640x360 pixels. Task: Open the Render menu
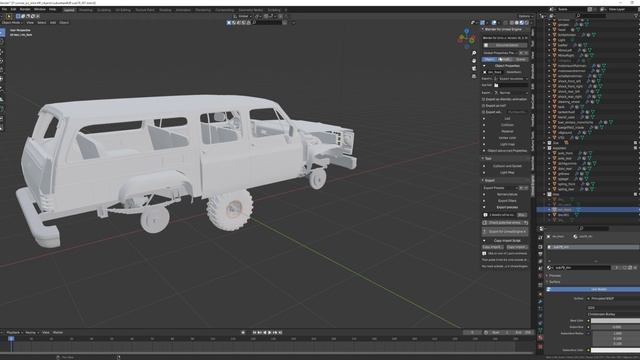coord(25,9)
